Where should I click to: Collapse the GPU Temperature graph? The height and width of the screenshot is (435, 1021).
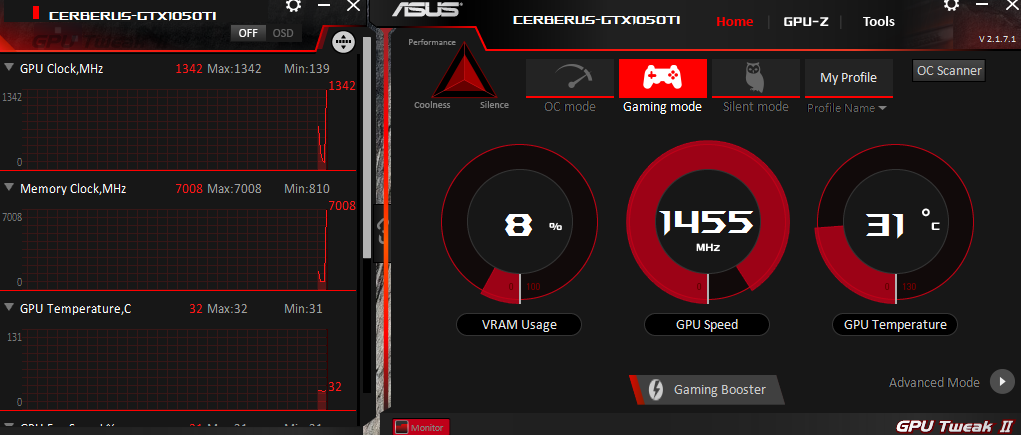(x=9, y=307)
